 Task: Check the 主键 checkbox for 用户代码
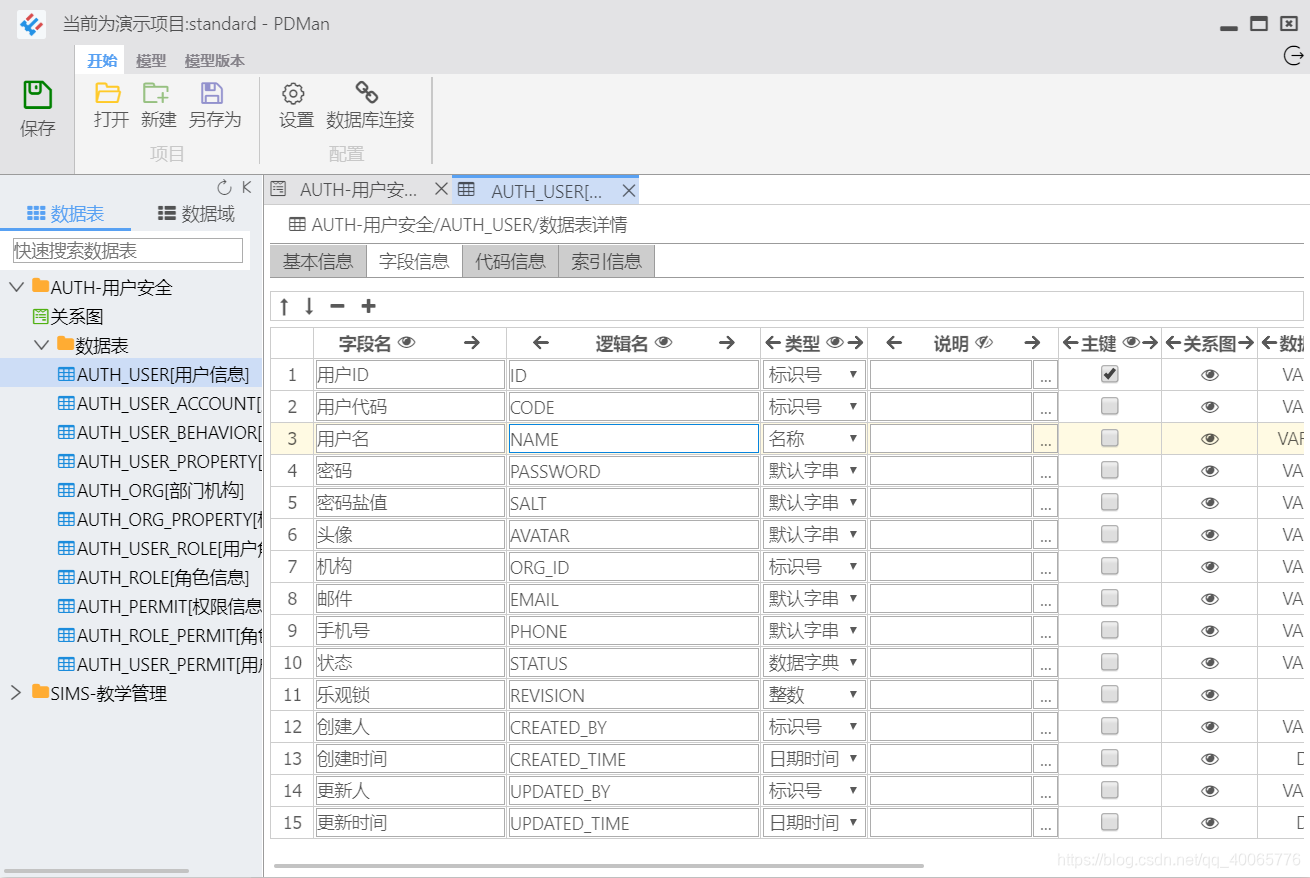[1109, 406]
